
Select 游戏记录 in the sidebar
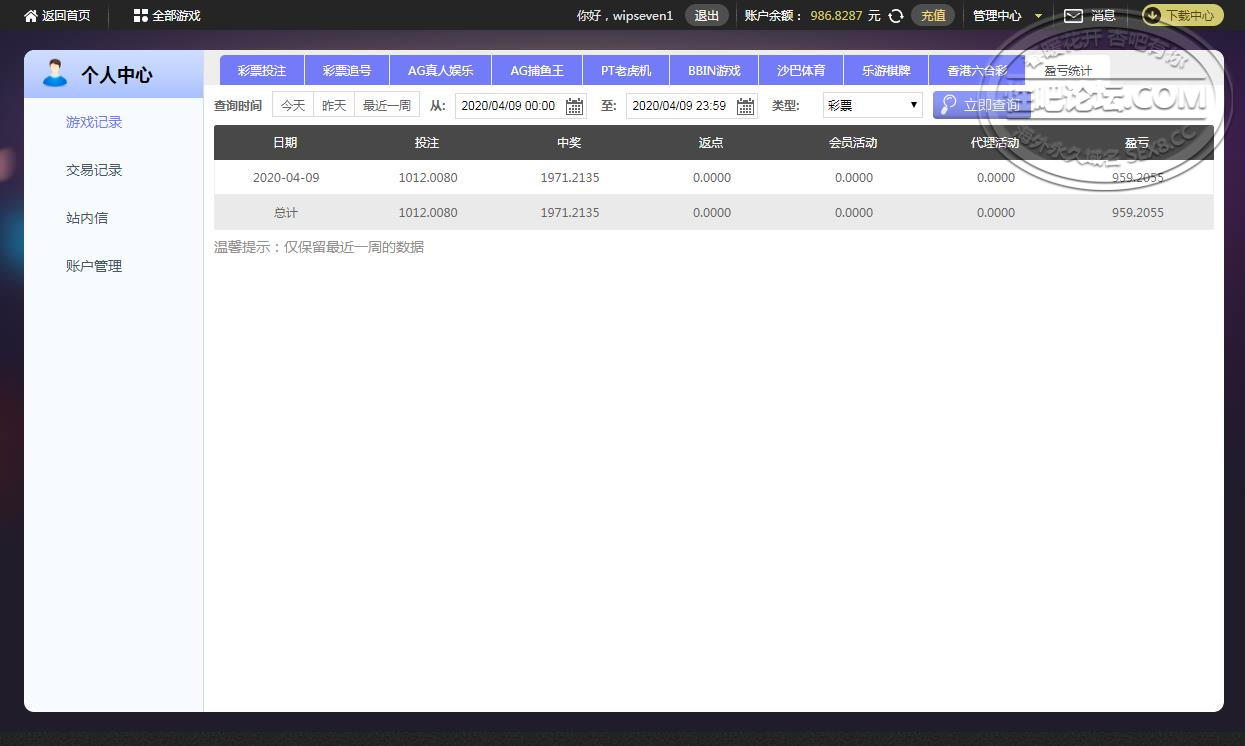(94, 122)
